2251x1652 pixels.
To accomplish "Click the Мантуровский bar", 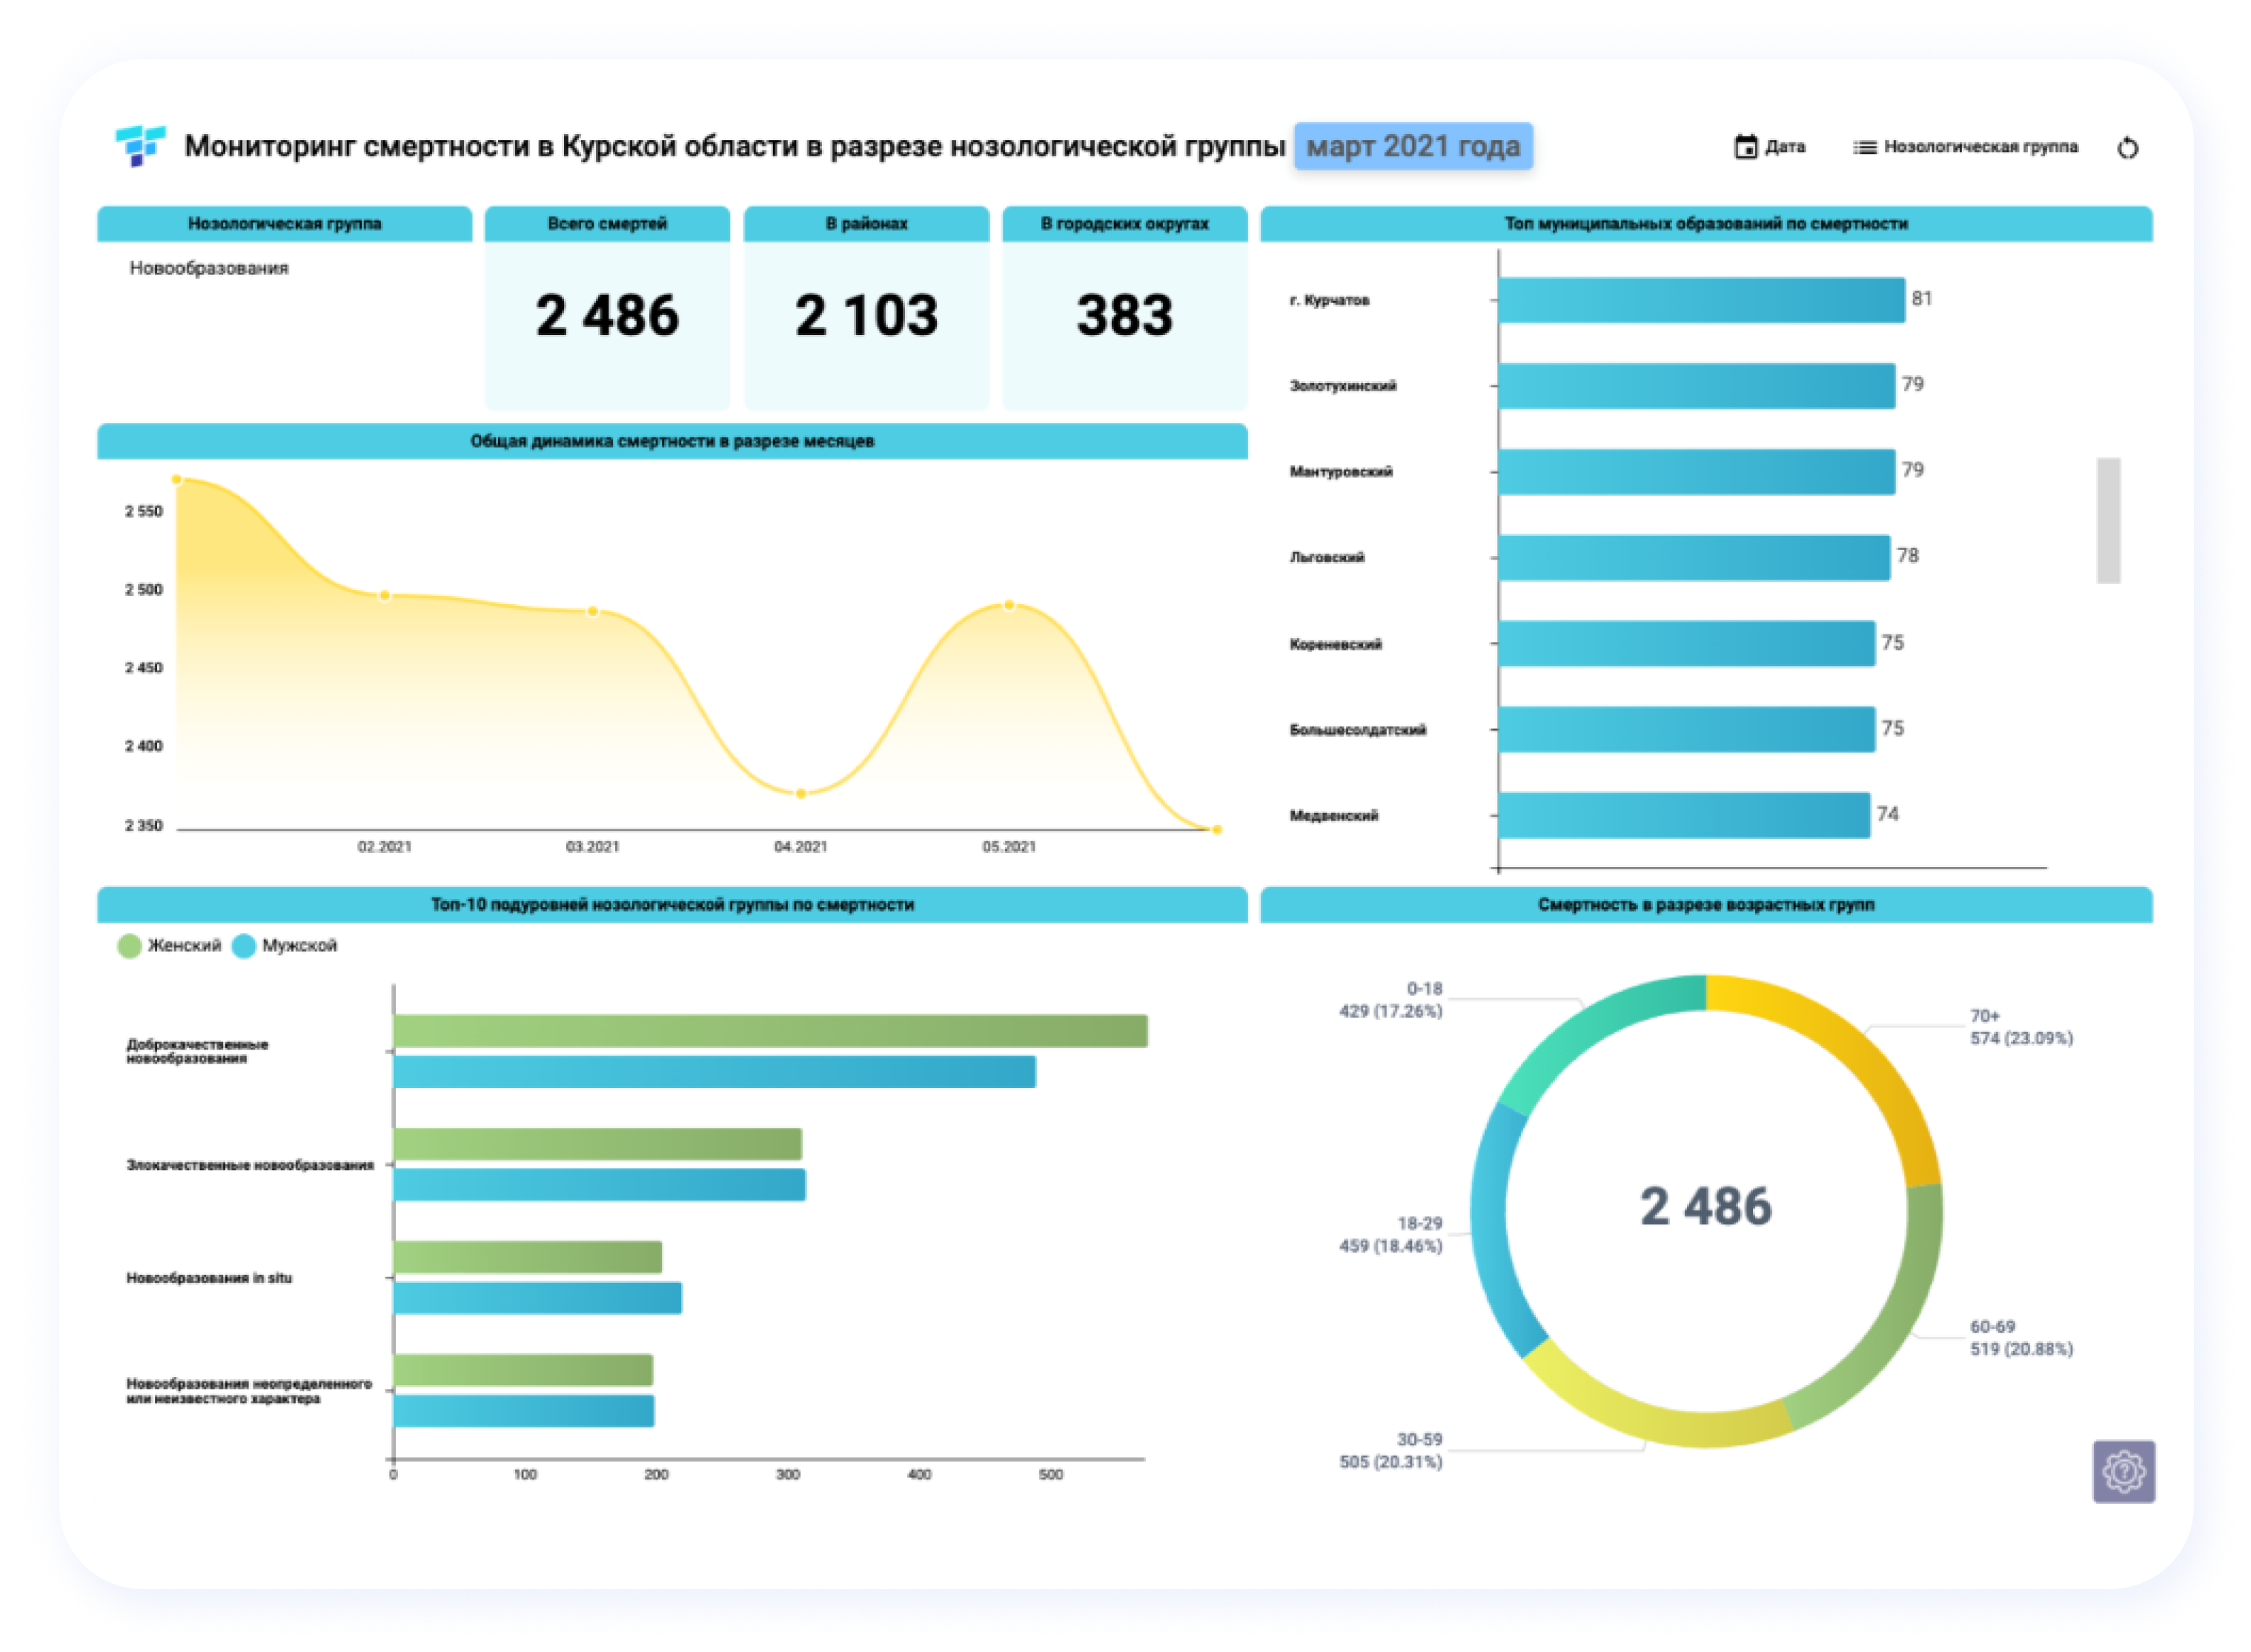I will pyautogui.click(x=1696, y=471).
